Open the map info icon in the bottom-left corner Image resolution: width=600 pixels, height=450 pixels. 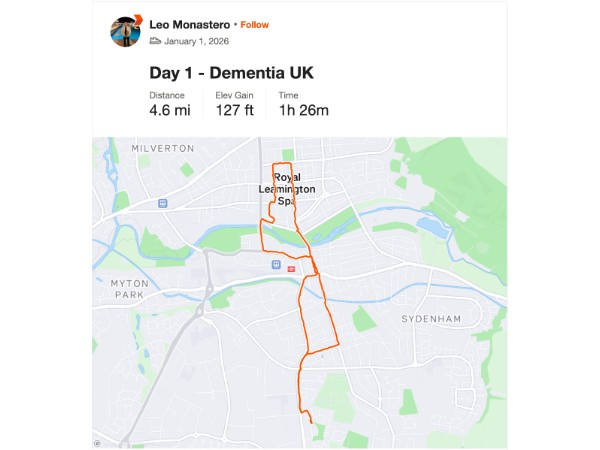point(97,440)
